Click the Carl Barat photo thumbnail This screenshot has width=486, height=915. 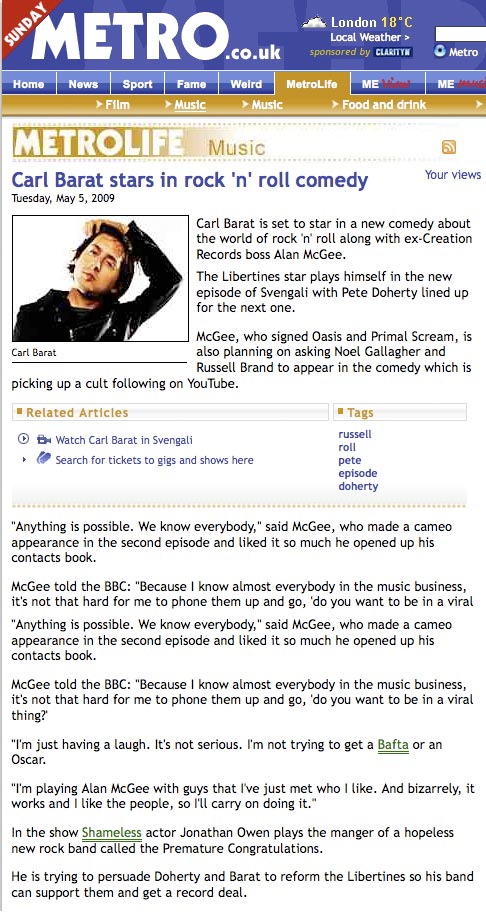tap(100, 278)
